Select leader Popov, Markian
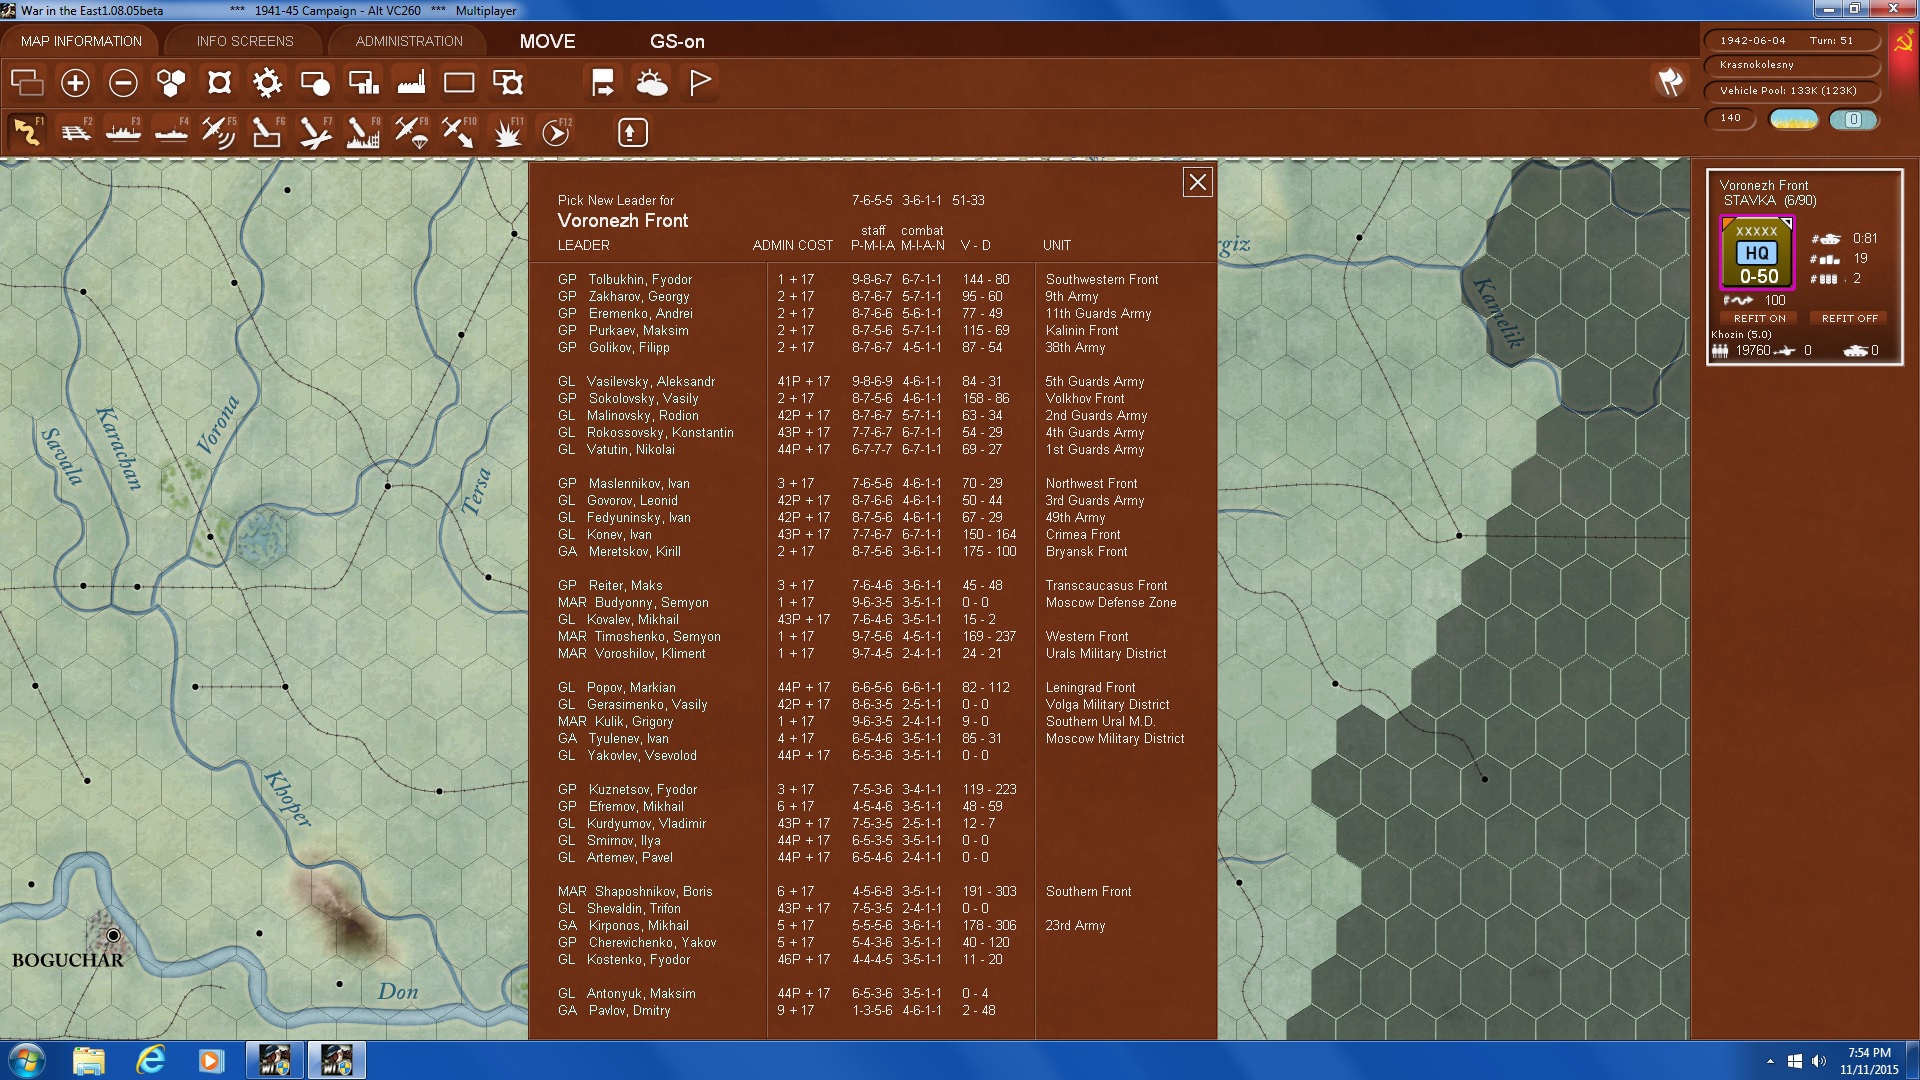The height and width of the screenshot is (1080, 1920). coord(617,687)
